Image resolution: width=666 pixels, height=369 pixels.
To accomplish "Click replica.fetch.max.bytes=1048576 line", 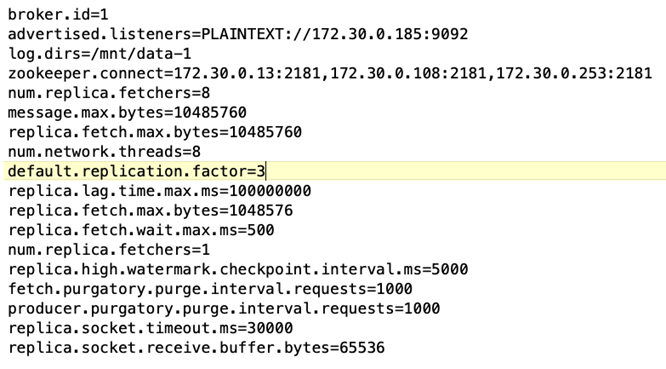I will coord(150,211).
